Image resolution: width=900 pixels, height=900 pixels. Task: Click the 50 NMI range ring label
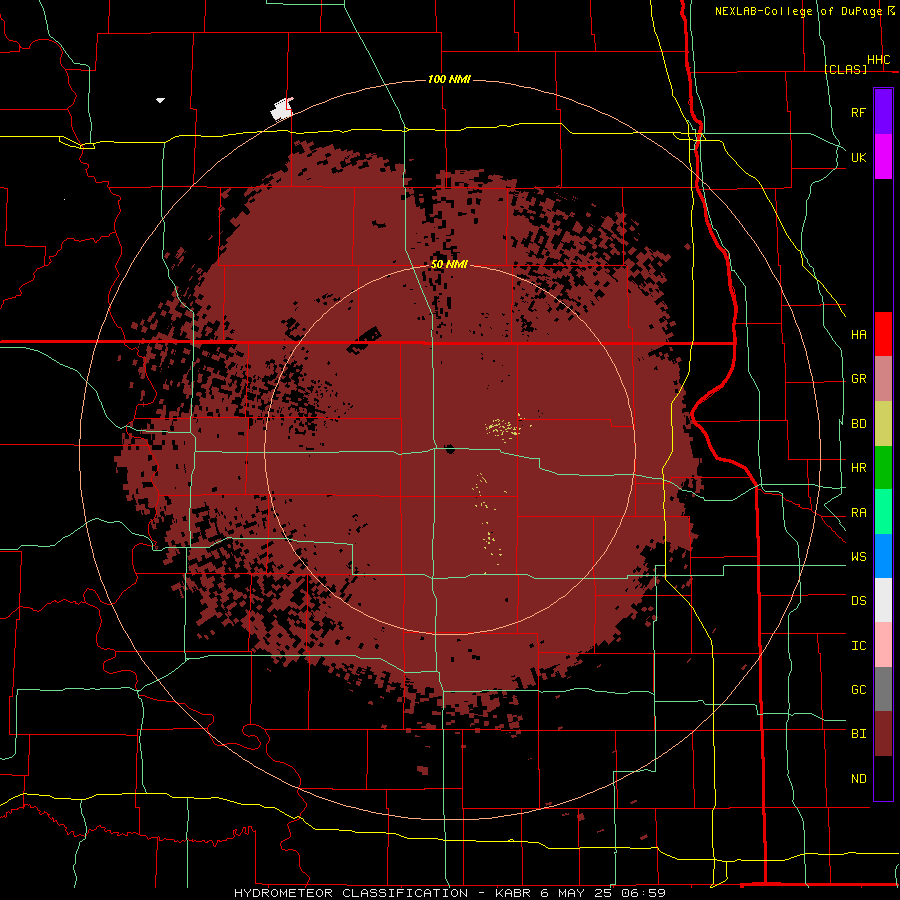point(449,264)
